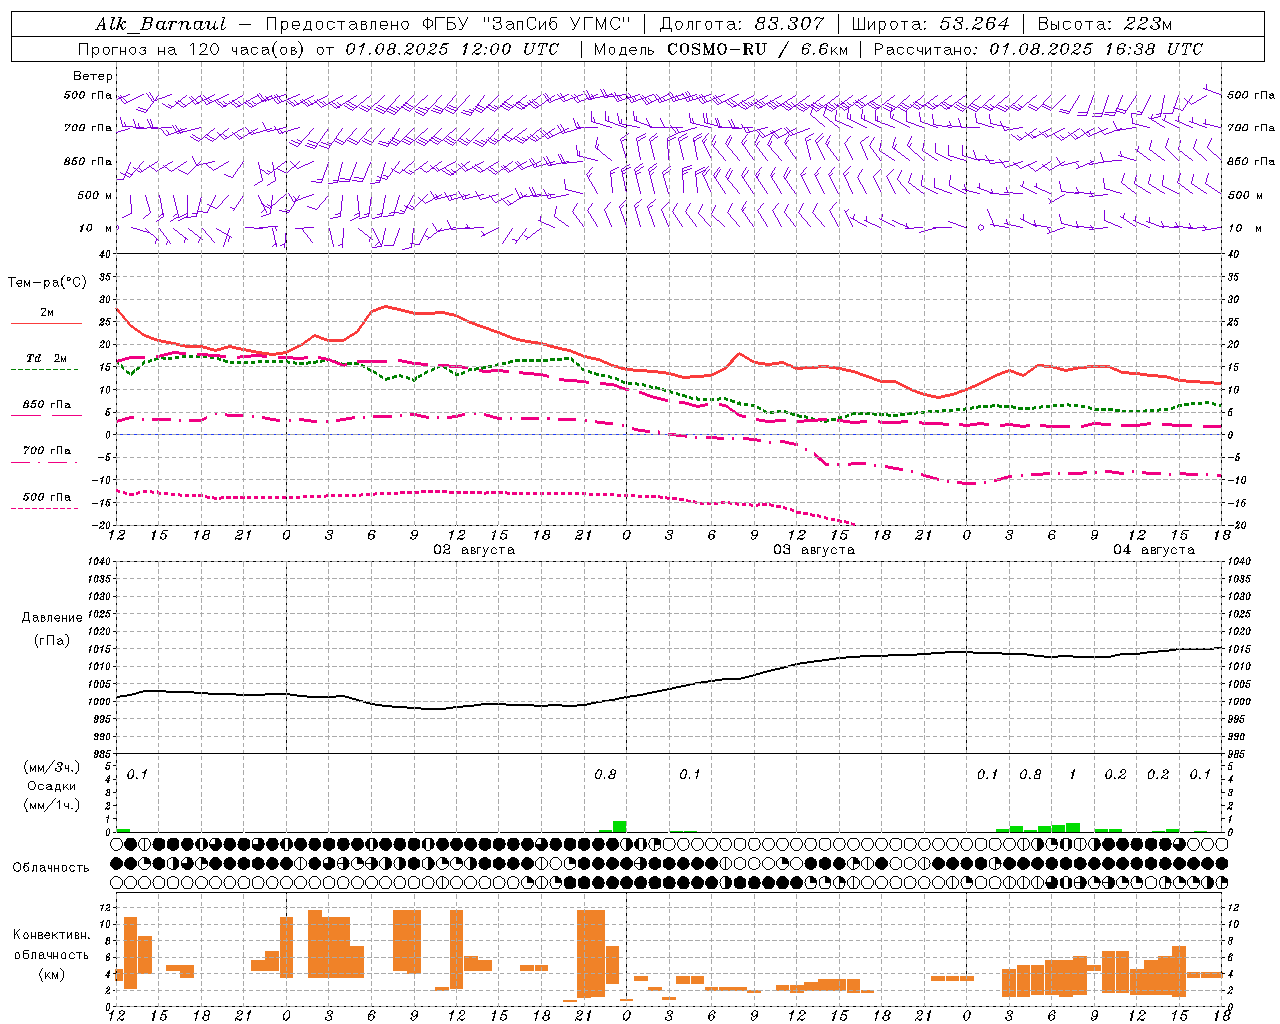Image resolution: width=1280 pixels, height=1024 pixels.
Task: Click the Тем-ра(°C) temperature panel label
Action: click(47, 283)
